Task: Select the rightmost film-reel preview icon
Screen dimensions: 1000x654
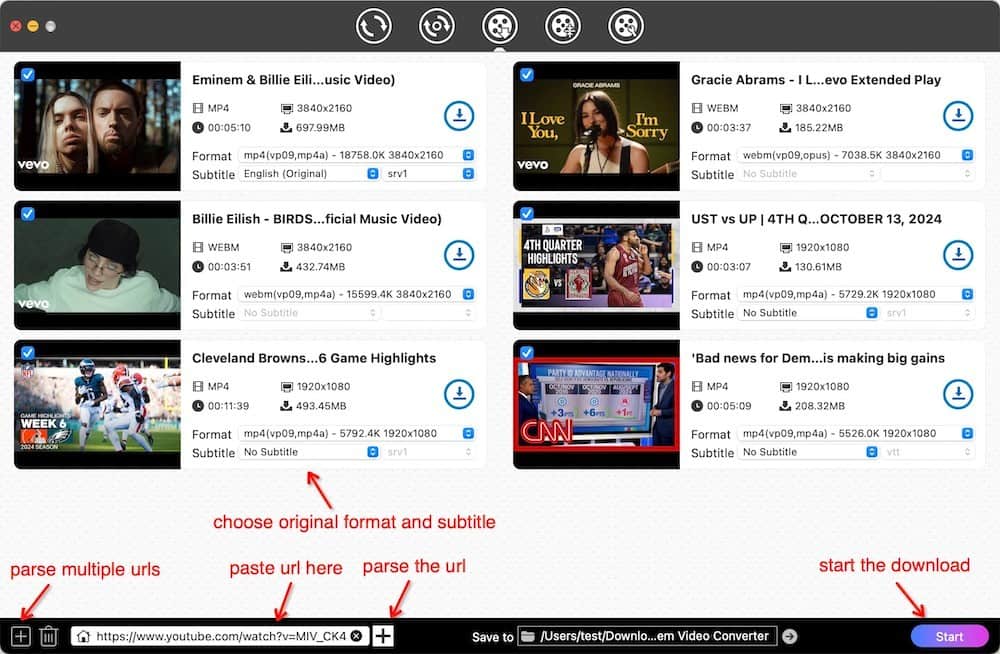Action: pyautogui.click(x=625, y=27)
